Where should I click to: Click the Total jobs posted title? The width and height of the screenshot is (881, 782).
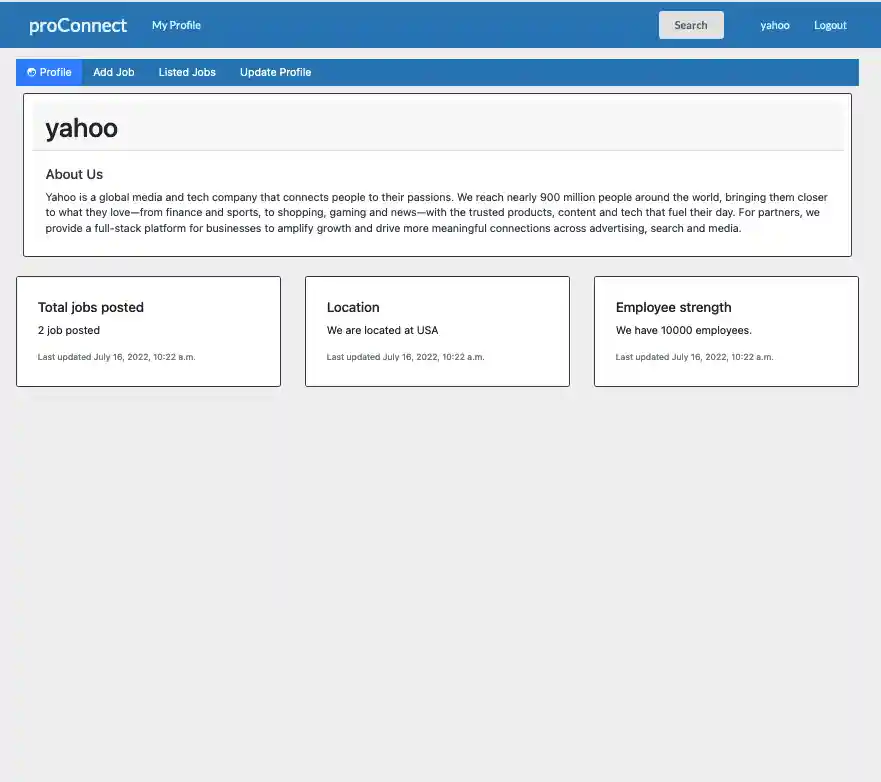pyautogui.click(x=90, y=307)
